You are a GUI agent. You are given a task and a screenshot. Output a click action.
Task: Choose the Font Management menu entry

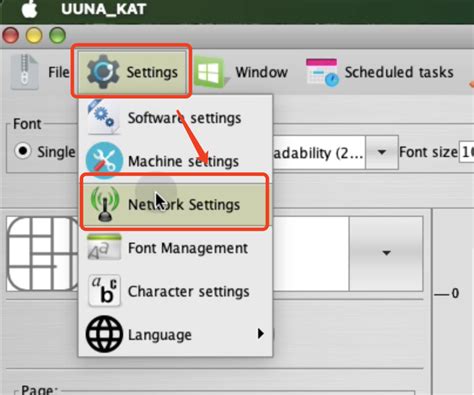click(x=176, y=248)
